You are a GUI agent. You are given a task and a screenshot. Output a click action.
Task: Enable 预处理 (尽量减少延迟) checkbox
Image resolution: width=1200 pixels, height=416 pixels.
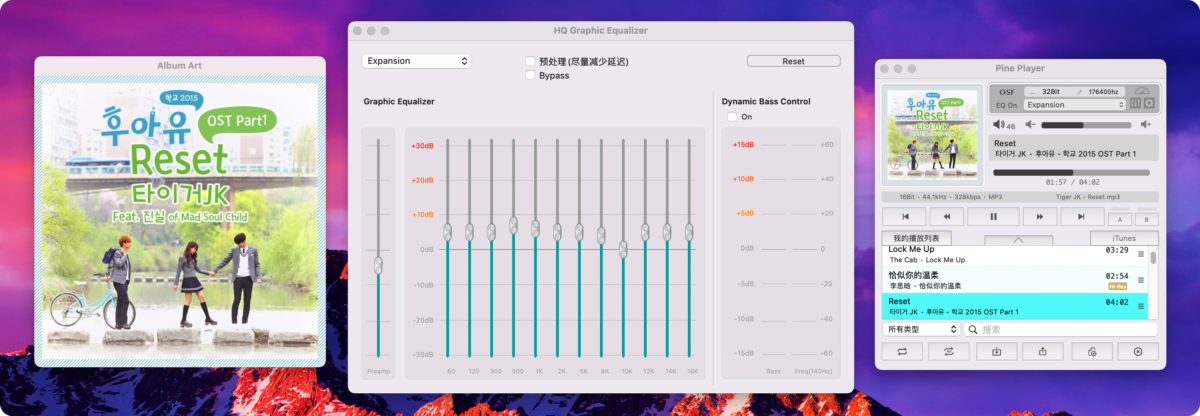531,62
